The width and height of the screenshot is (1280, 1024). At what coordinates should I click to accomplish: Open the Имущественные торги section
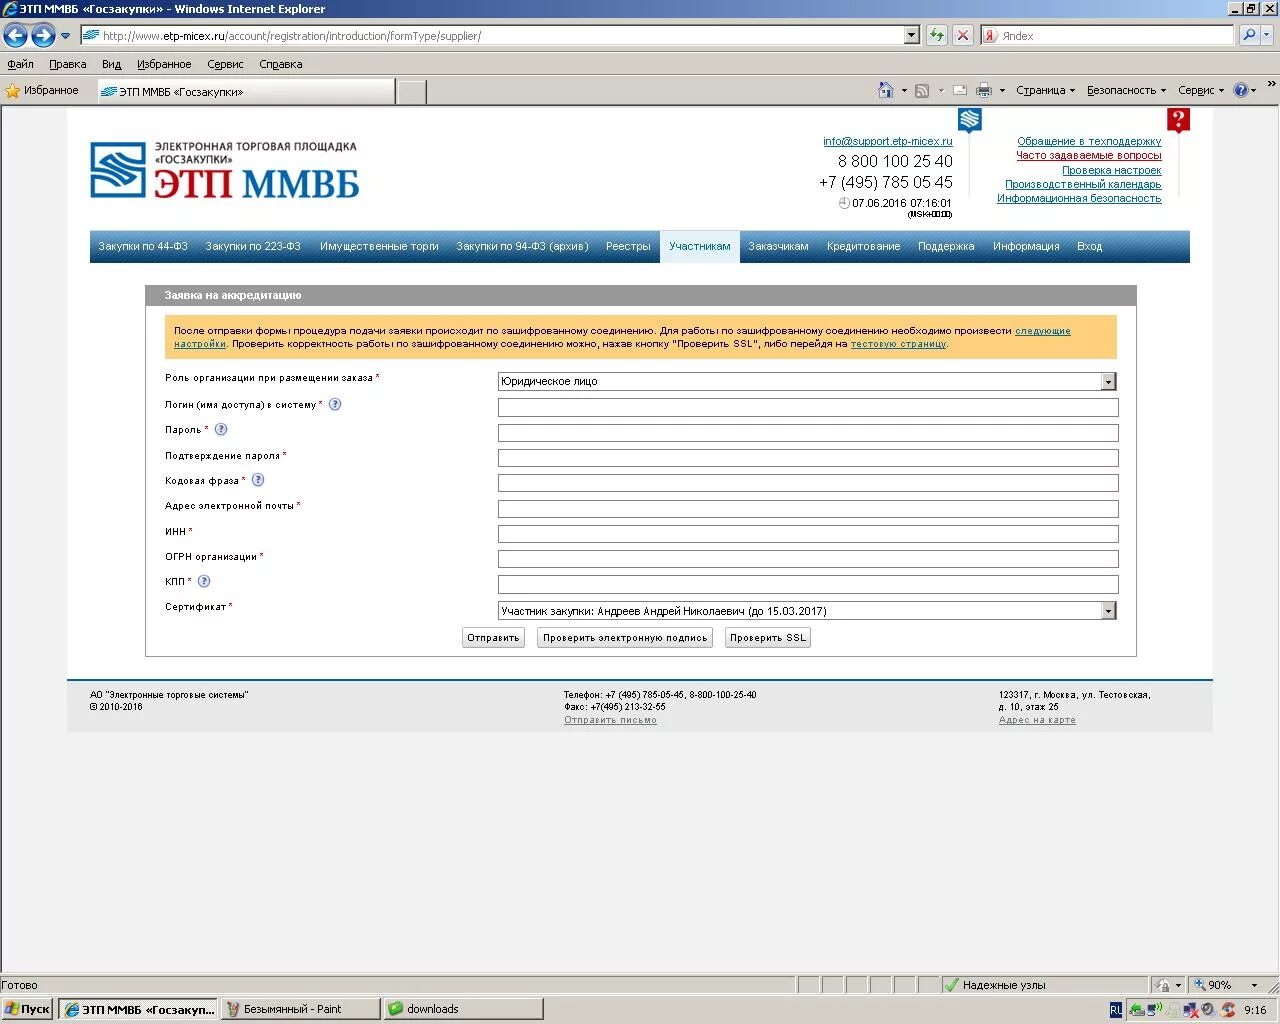(379, 246)
